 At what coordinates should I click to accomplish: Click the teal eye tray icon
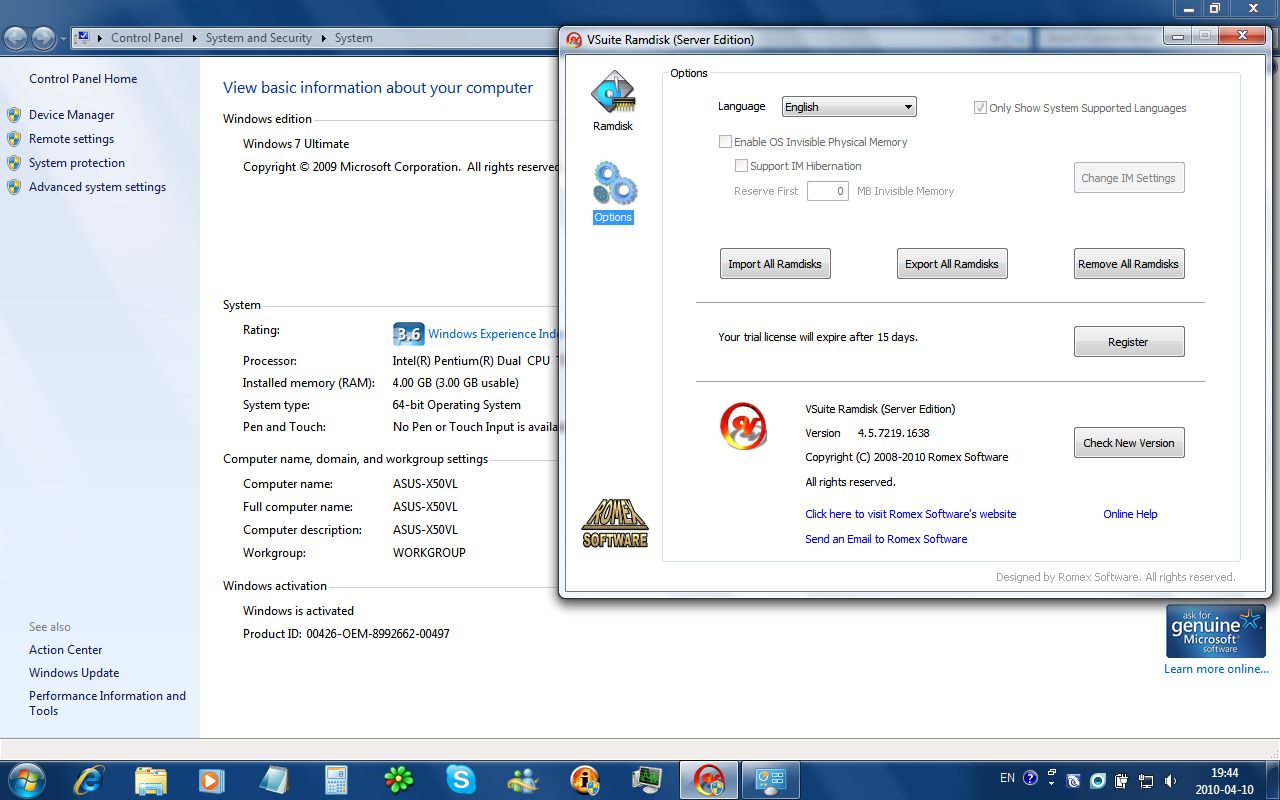tap(1098, 781)
